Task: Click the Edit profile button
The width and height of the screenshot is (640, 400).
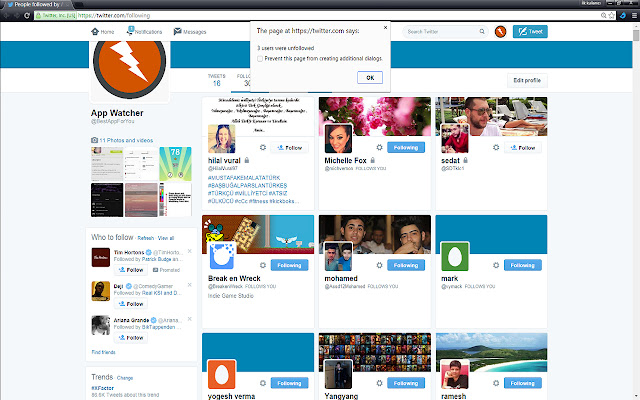Action: 526,80
